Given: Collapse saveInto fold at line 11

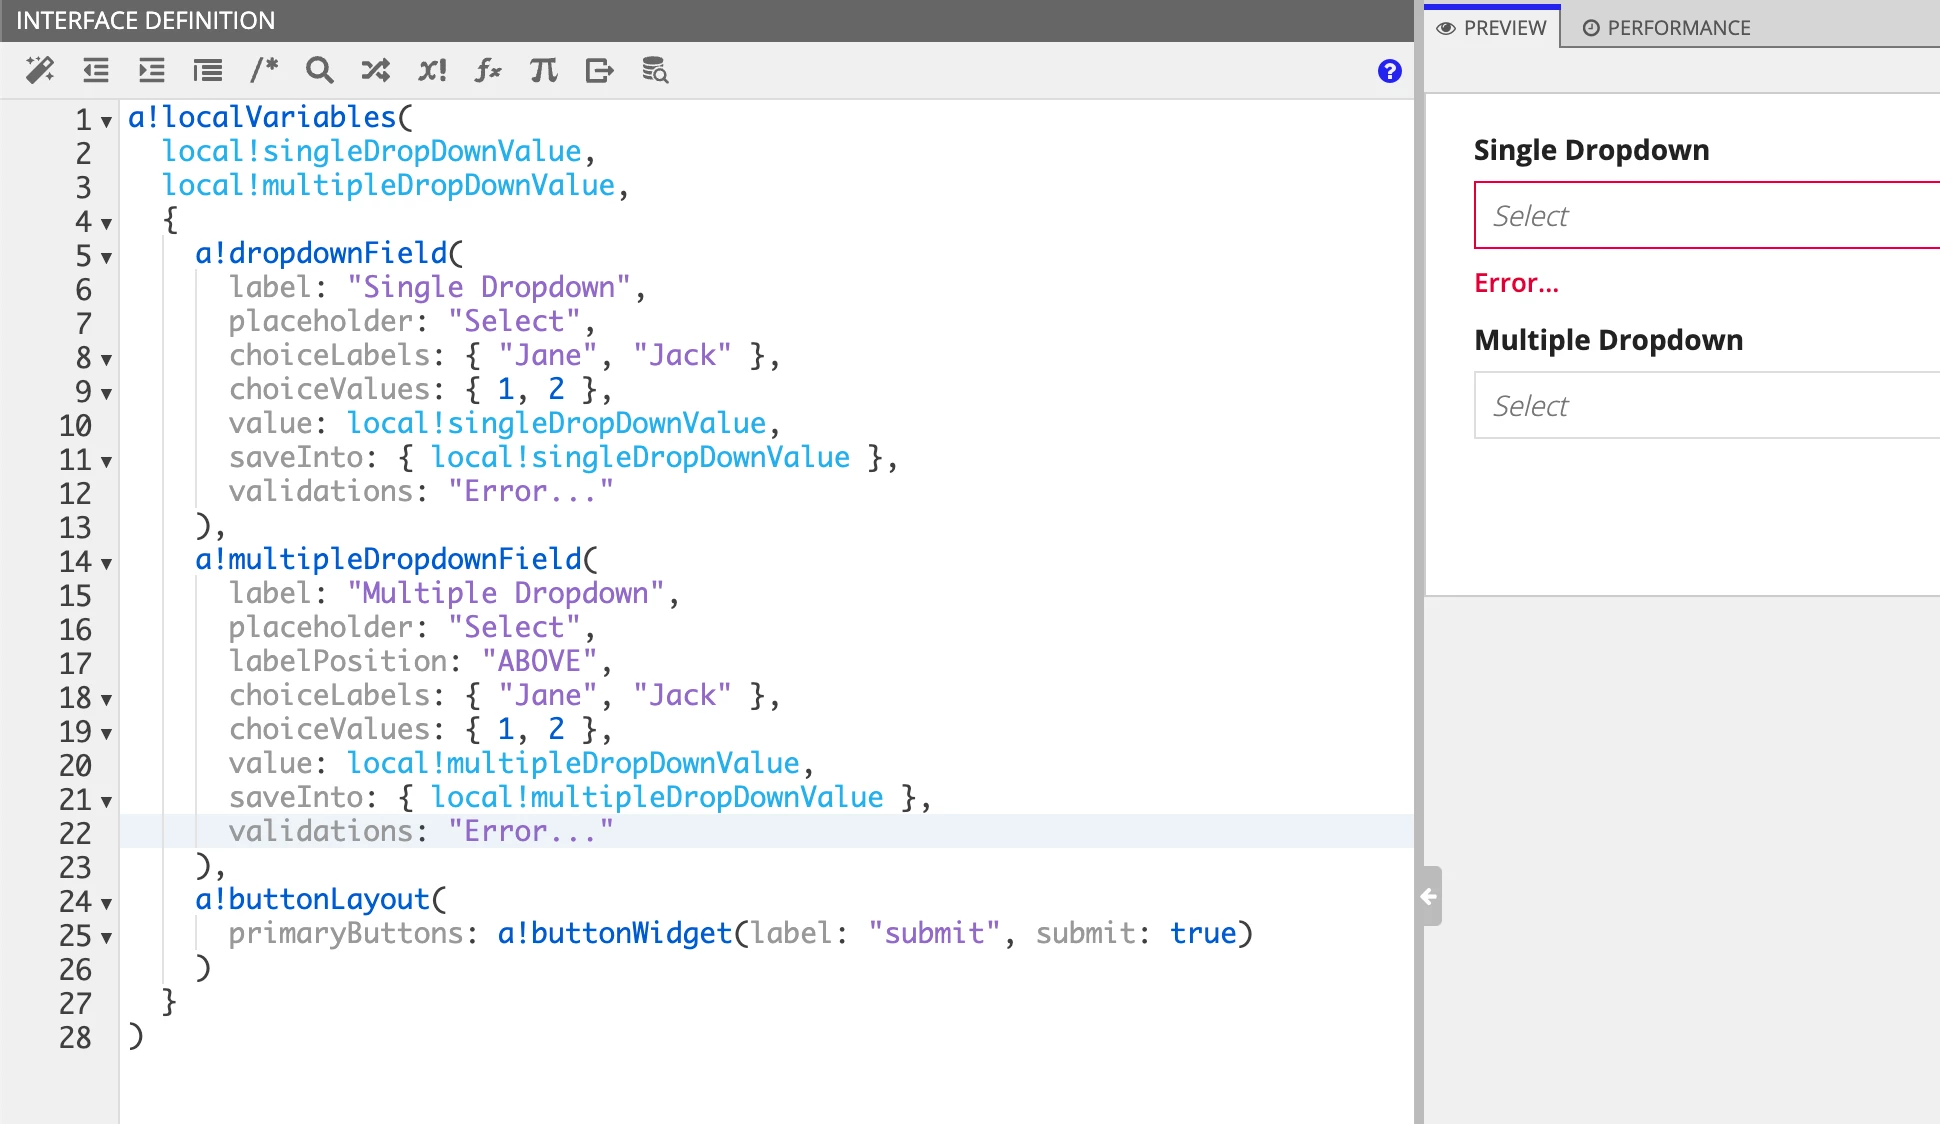Looking at the screenshot, I should [x=106, y=462].
